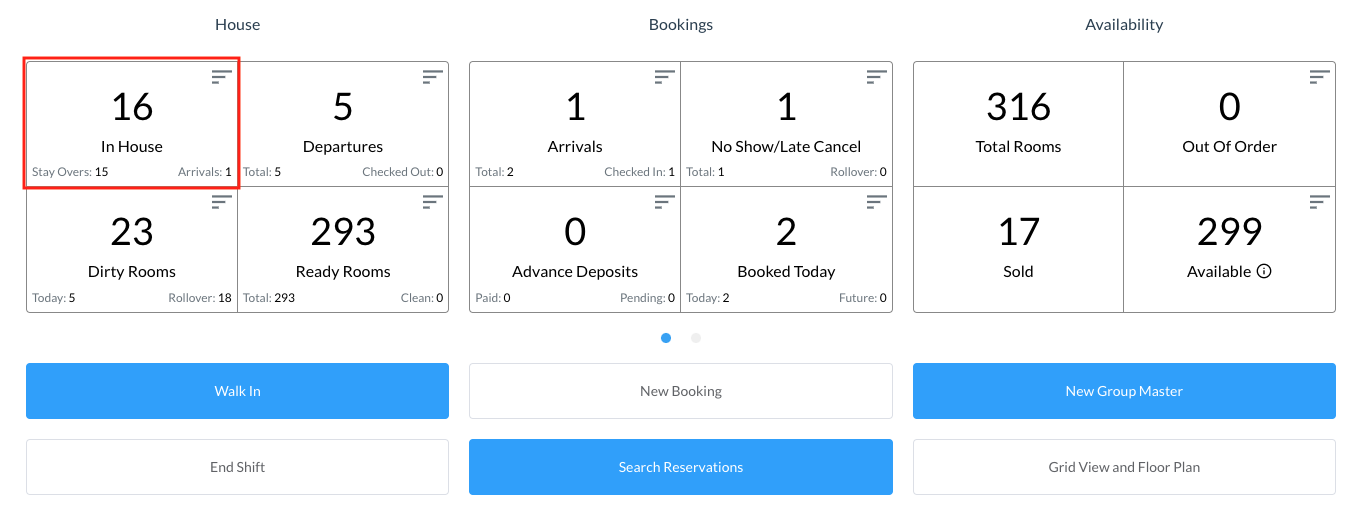1356x521 pixels.
Task: Click the info icon next to Available
Action: [1264, 271]
